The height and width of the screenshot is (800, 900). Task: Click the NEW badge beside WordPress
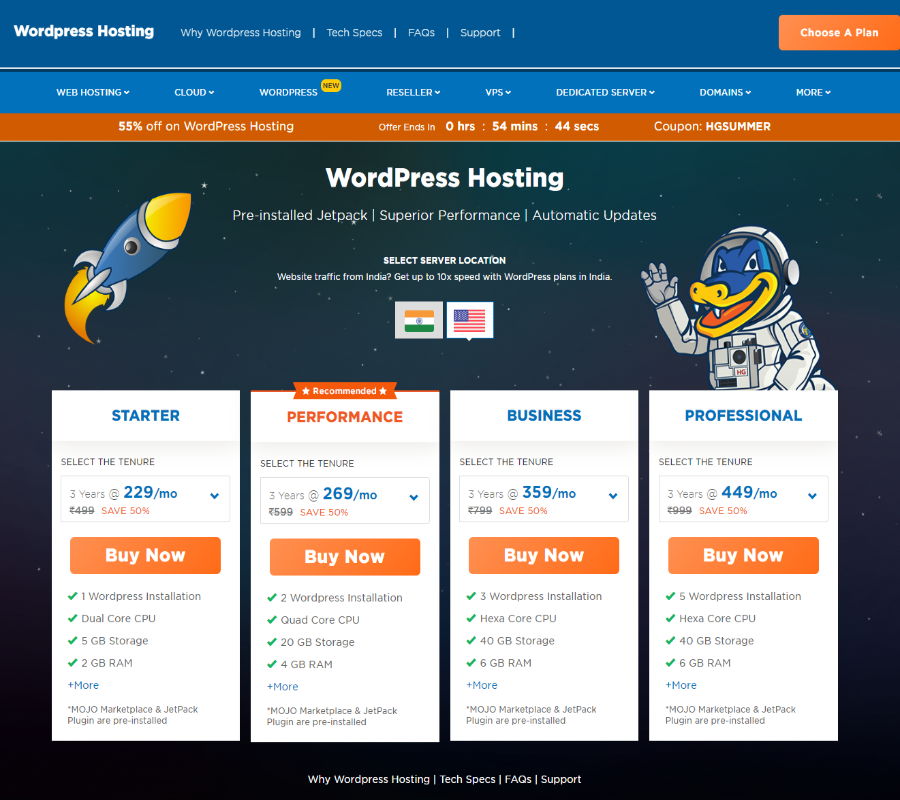331,86
